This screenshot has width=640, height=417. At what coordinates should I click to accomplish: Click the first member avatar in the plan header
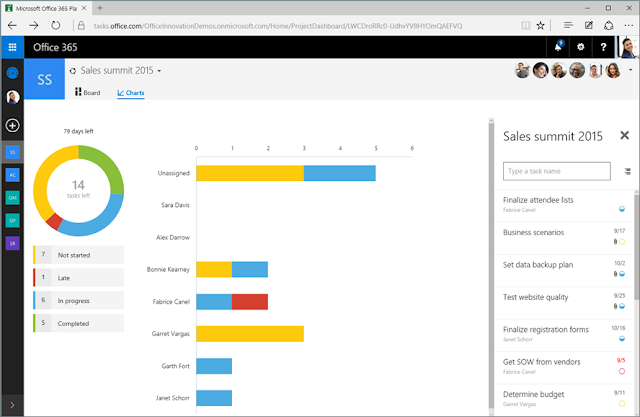522,71
